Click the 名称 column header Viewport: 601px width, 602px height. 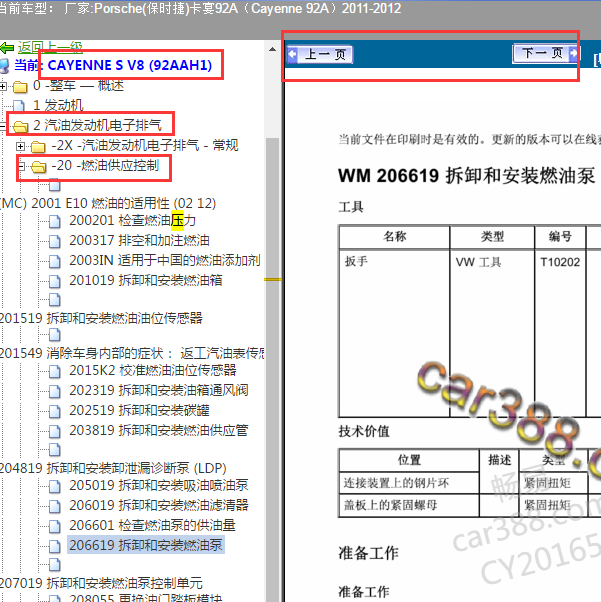point(394,236)
